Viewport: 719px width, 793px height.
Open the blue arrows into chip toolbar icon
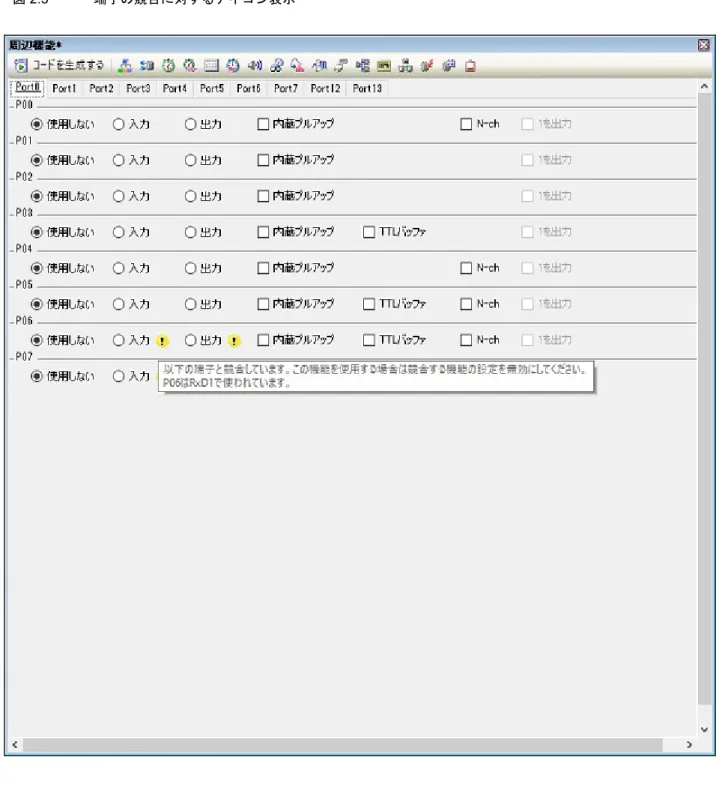click(320, 66)
